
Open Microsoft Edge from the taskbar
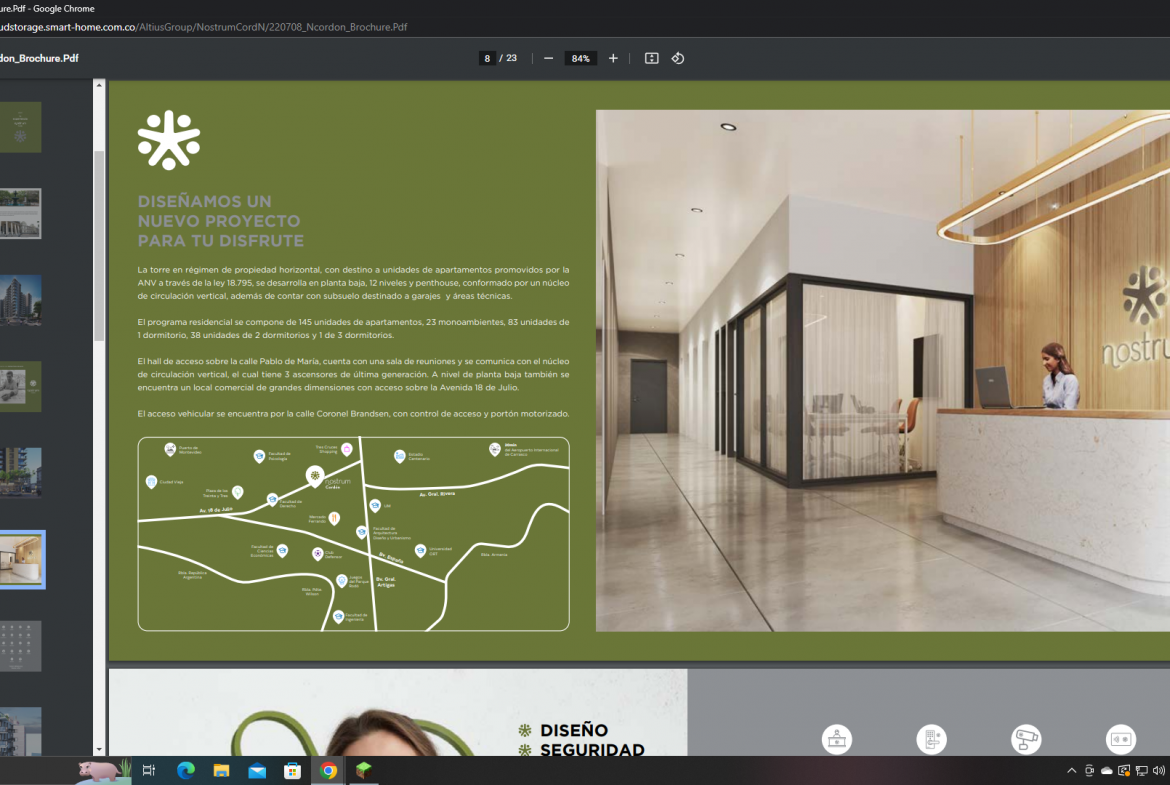[185, 770]
